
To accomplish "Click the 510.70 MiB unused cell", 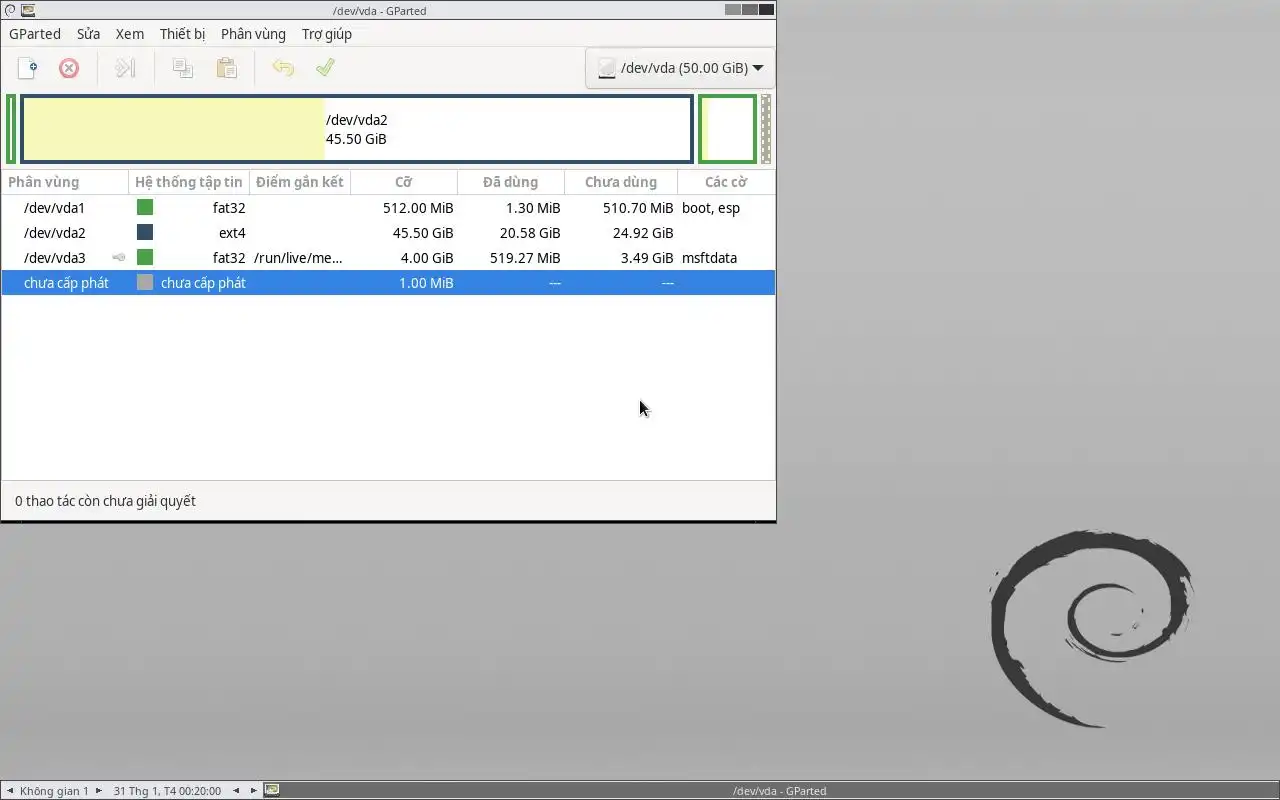I will pos(638,208).
